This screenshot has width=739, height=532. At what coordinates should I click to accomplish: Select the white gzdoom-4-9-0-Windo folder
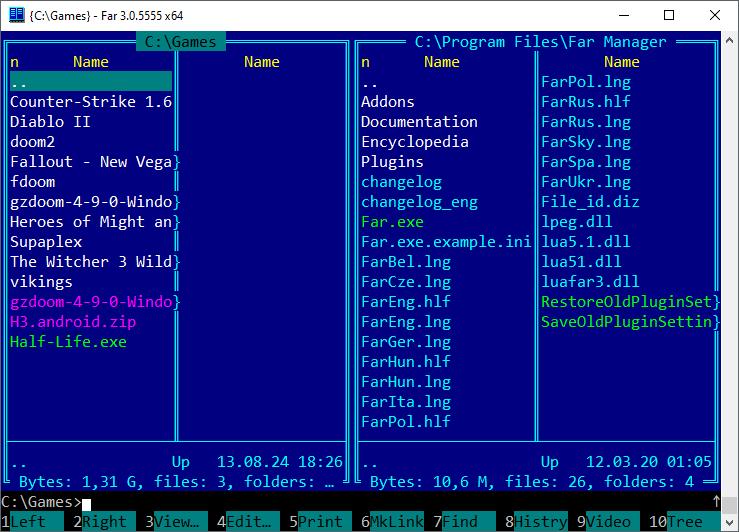tap(91, 202)
